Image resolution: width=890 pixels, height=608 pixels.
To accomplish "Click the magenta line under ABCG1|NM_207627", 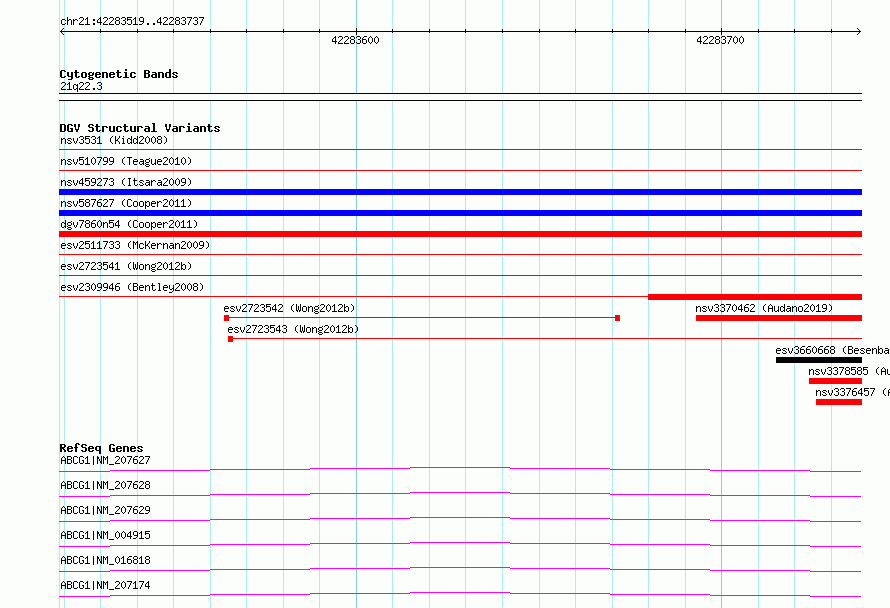I will coord(460,469).
